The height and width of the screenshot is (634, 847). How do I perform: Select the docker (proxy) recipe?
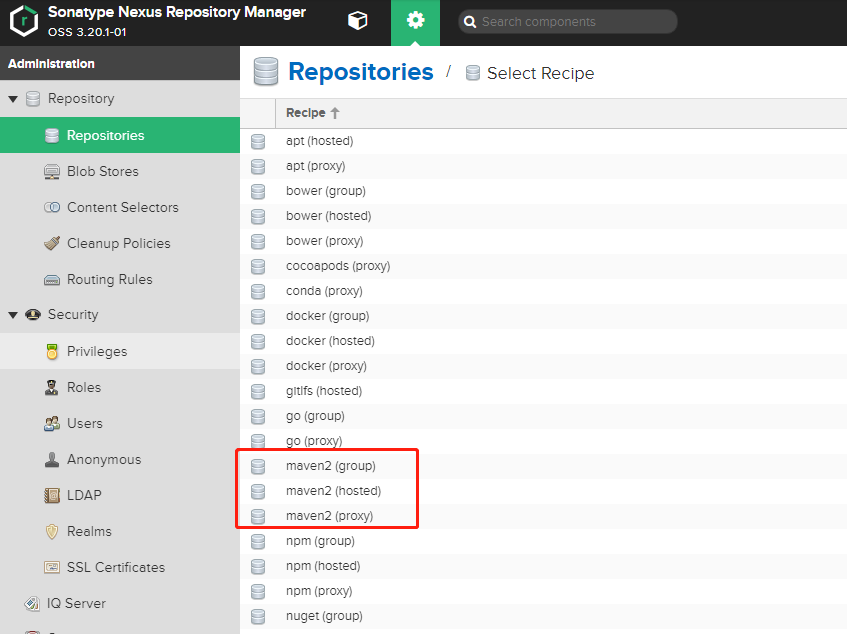point(543,366)
